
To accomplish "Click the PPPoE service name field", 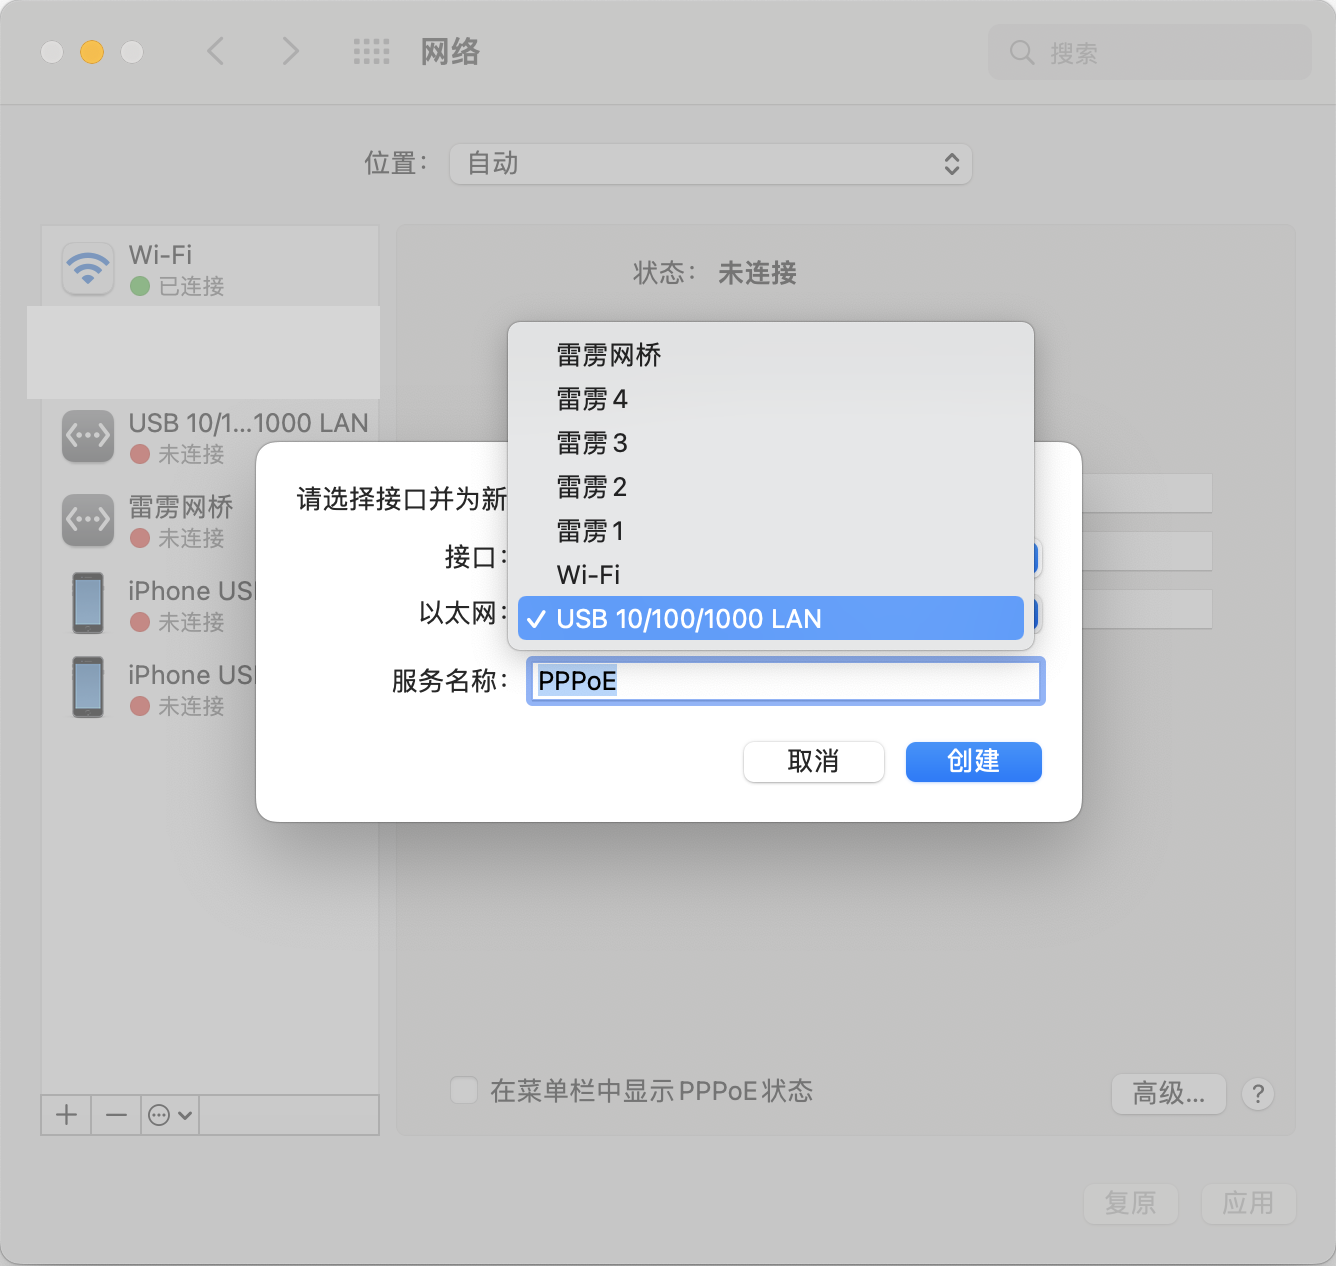I will pyautogui.click(x=785, y=681).
